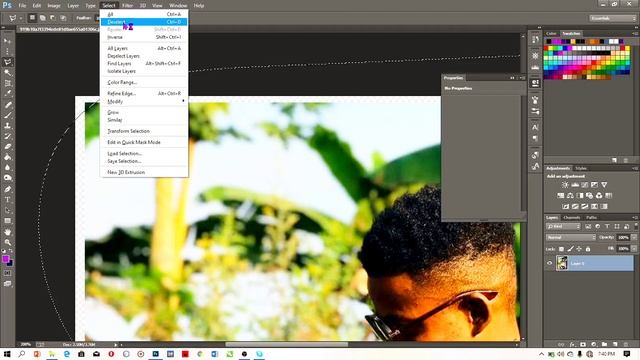
Task: Choose Transform Selection menu entry
Action: pos(144,131)
